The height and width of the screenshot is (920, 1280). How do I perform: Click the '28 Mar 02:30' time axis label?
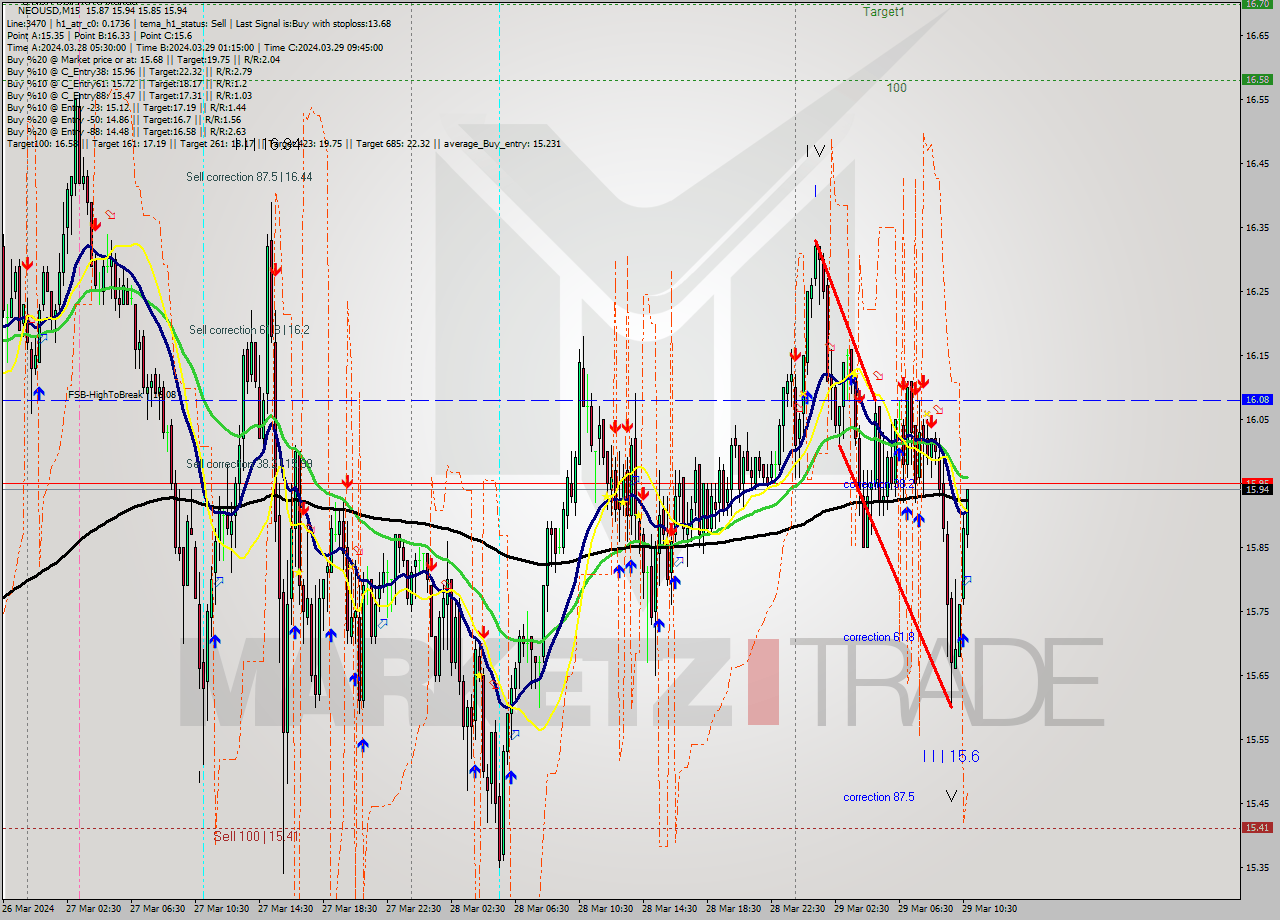pyautogui.click(x=477, y=909)
